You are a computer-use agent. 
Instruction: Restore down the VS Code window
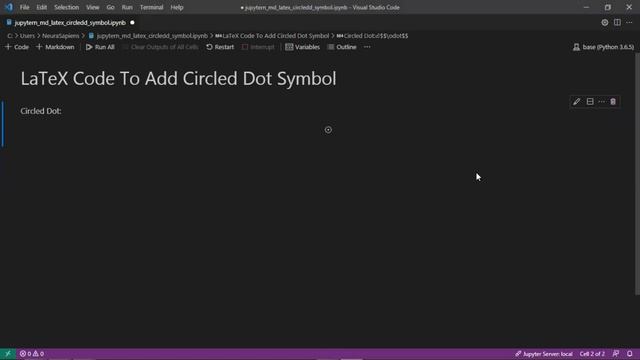tap(608, 7)
